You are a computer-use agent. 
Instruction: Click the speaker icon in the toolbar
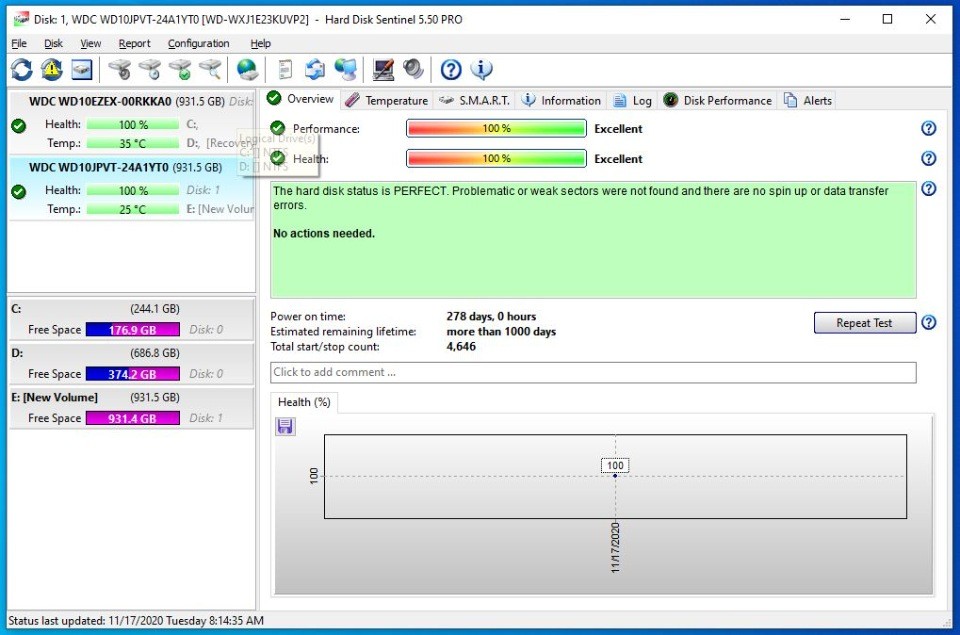pos(413,70)
